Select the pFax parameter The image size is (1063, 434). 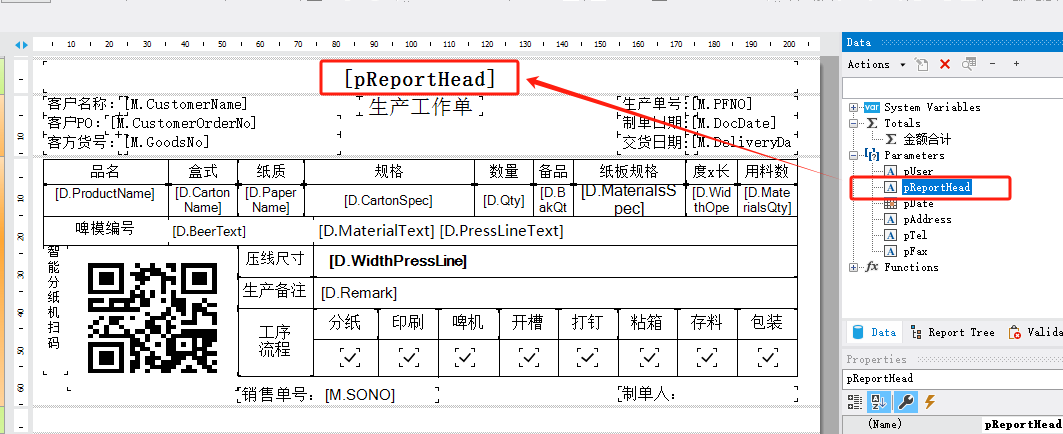[x=915, y=251]
